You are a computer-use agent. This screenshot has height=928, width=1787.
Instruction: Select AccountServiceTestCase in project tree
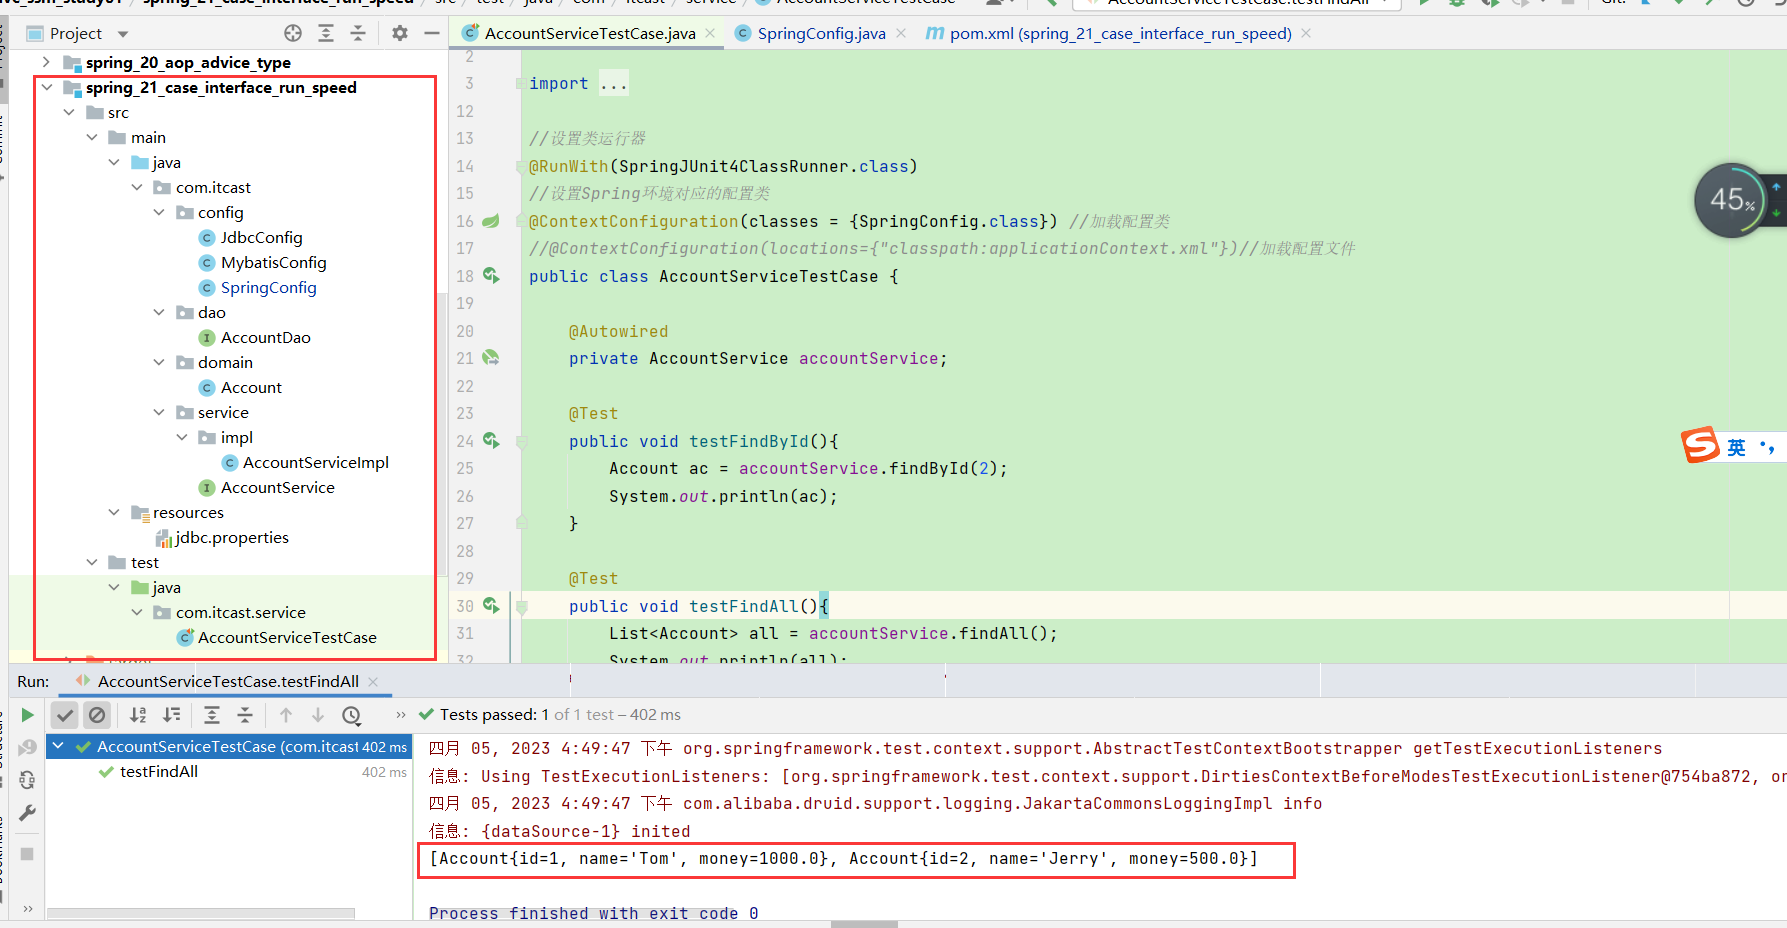pyautogui.click(x=287, y=637)
